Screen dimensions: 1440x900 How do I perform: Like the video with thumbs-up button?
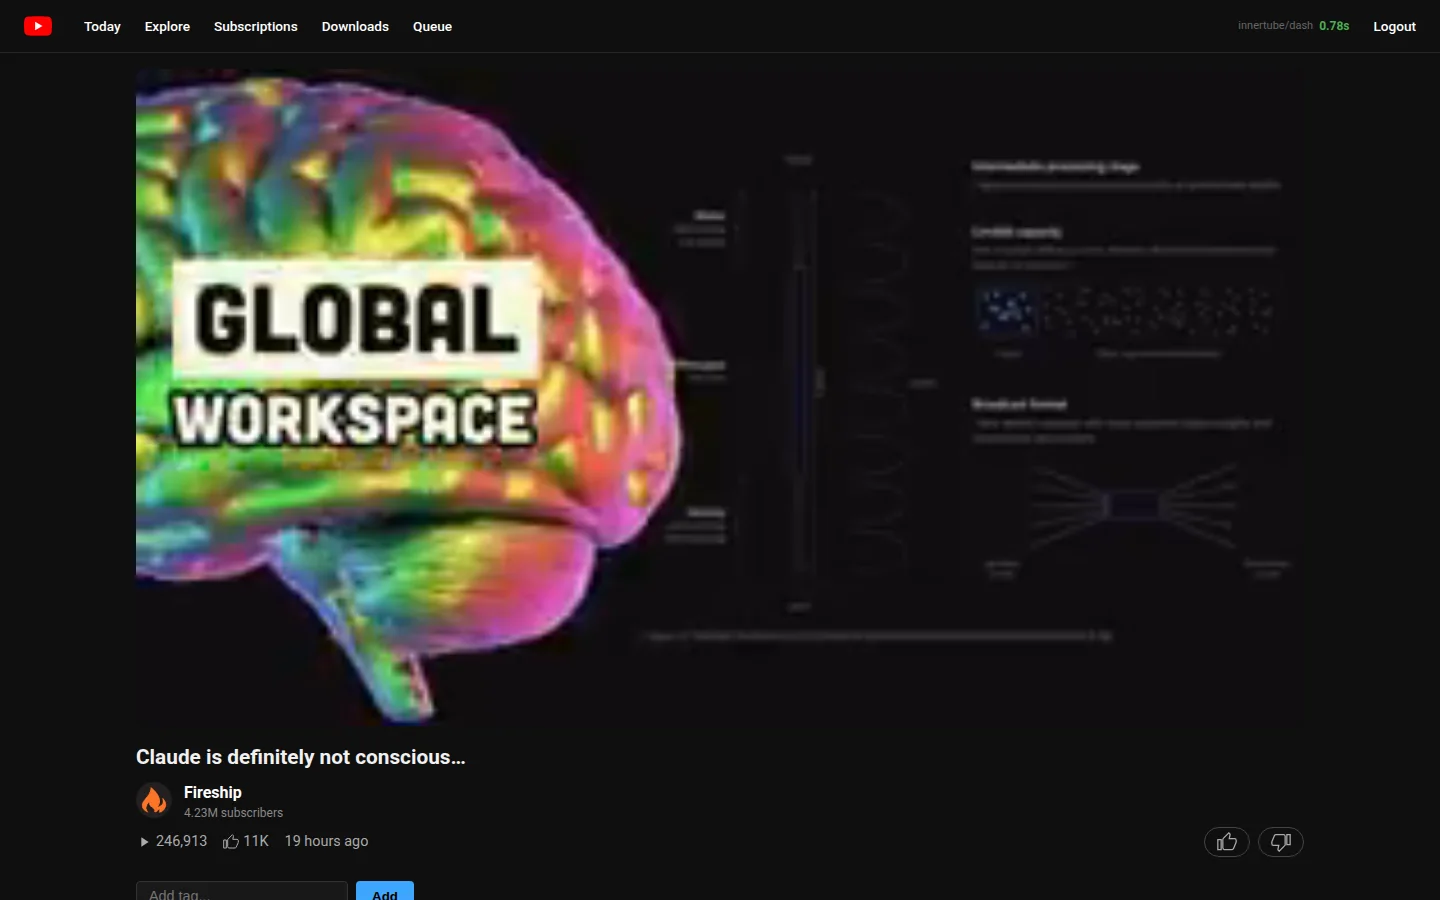[1227, 842]
